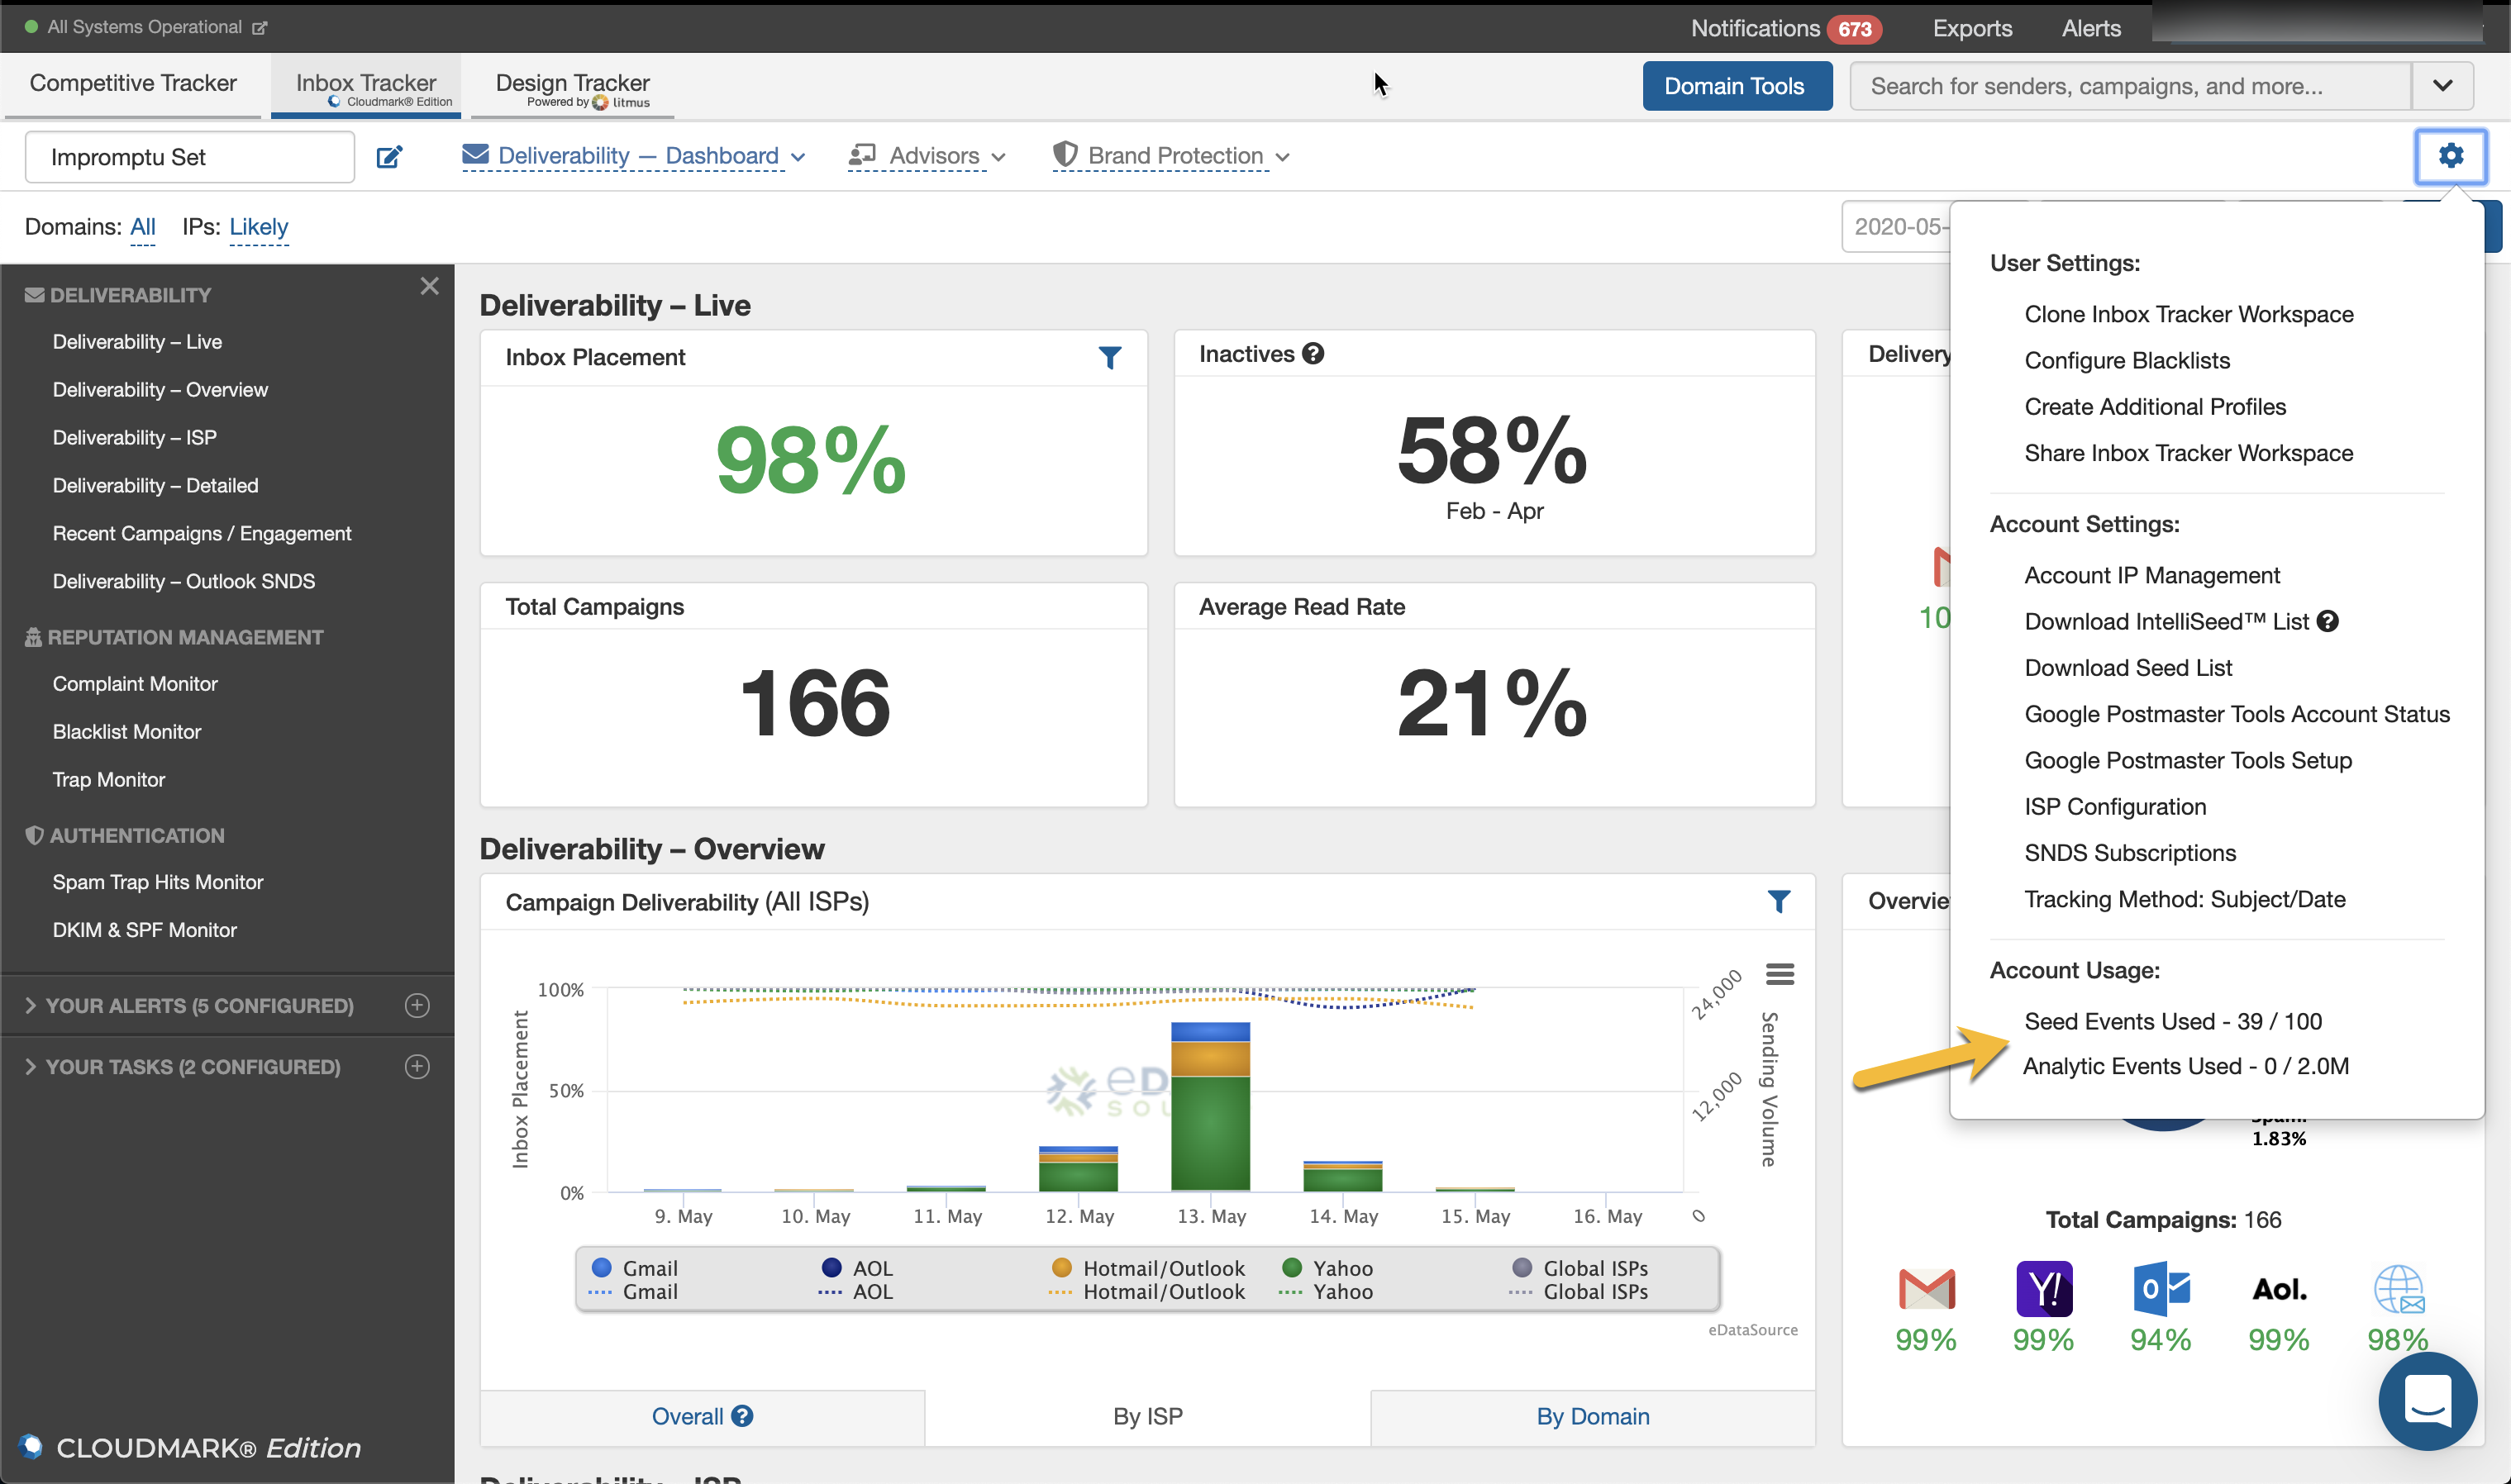Click the senders and campaigns search field
Screen dimensions: 2511x1484
coord(2130,86)
